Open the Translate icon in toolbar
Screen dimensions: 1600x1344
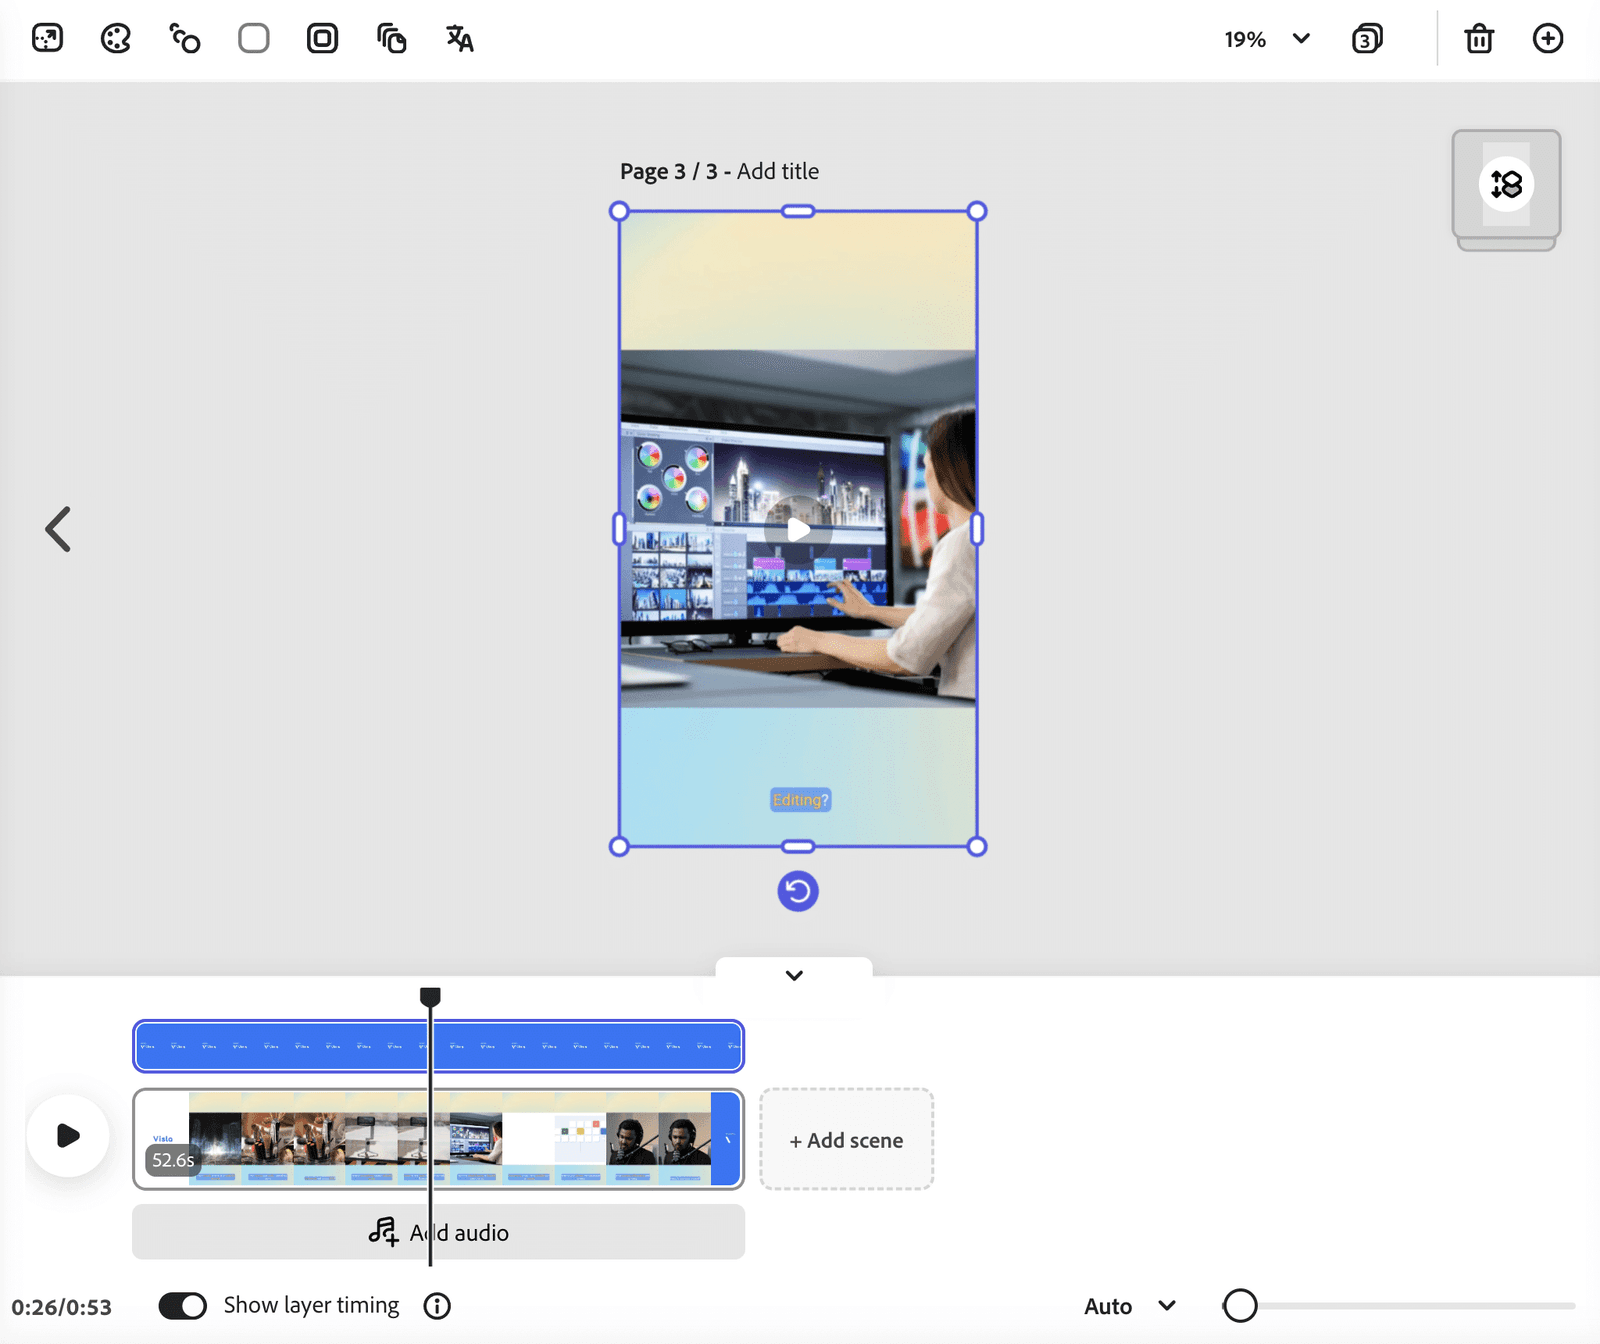(460, 39)
